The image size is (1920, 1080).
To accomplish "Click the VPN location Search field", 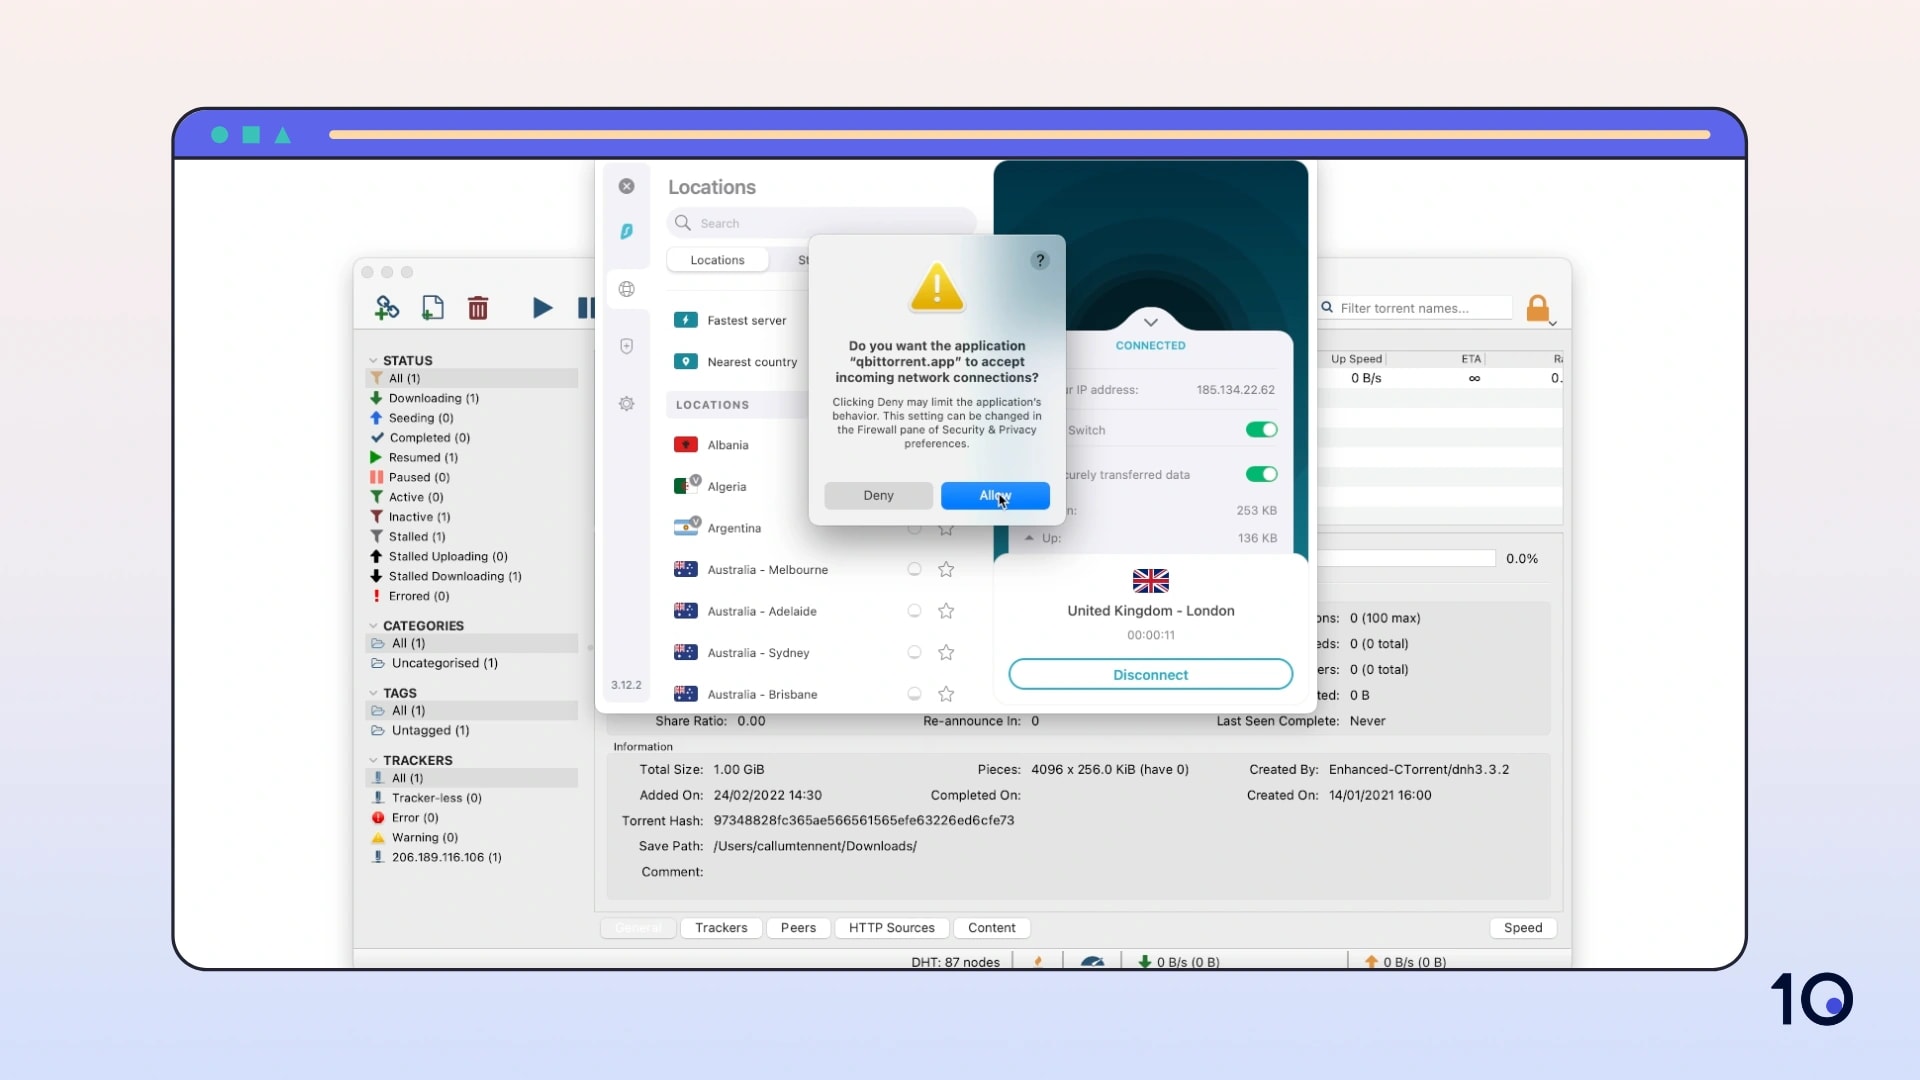I will 822,223.
